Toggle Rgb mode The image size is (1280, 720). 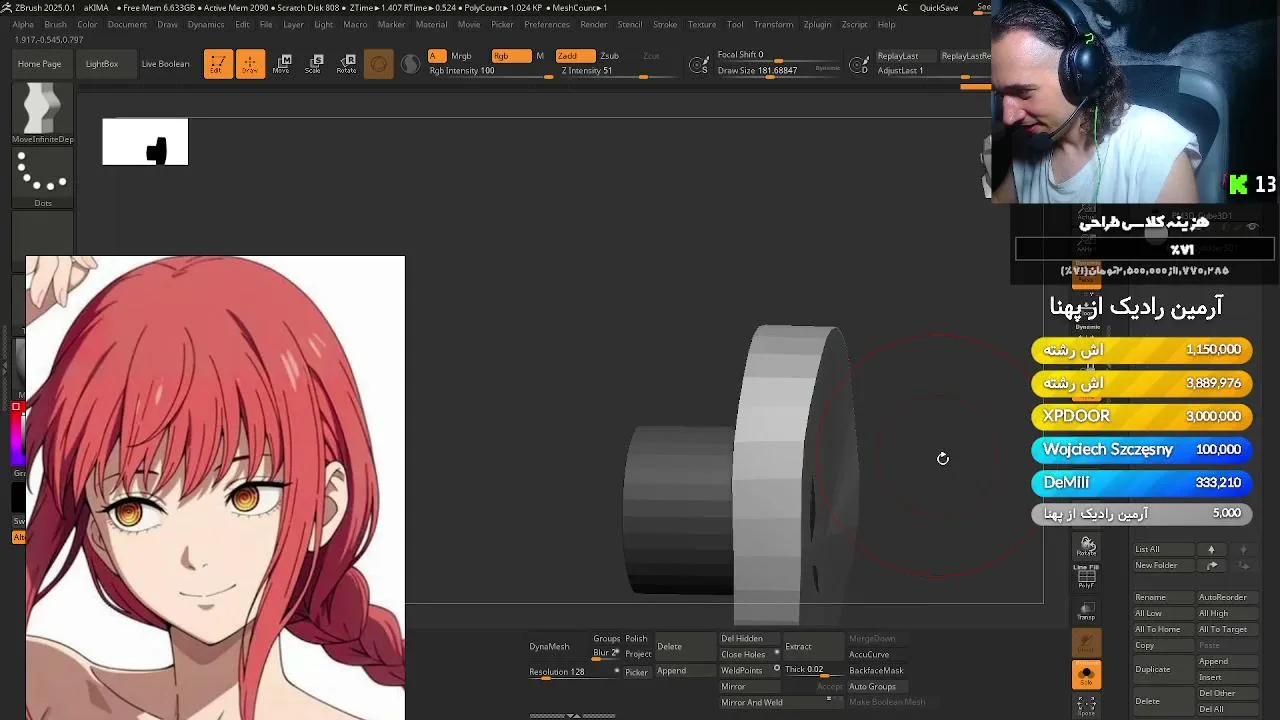point(511,56)
